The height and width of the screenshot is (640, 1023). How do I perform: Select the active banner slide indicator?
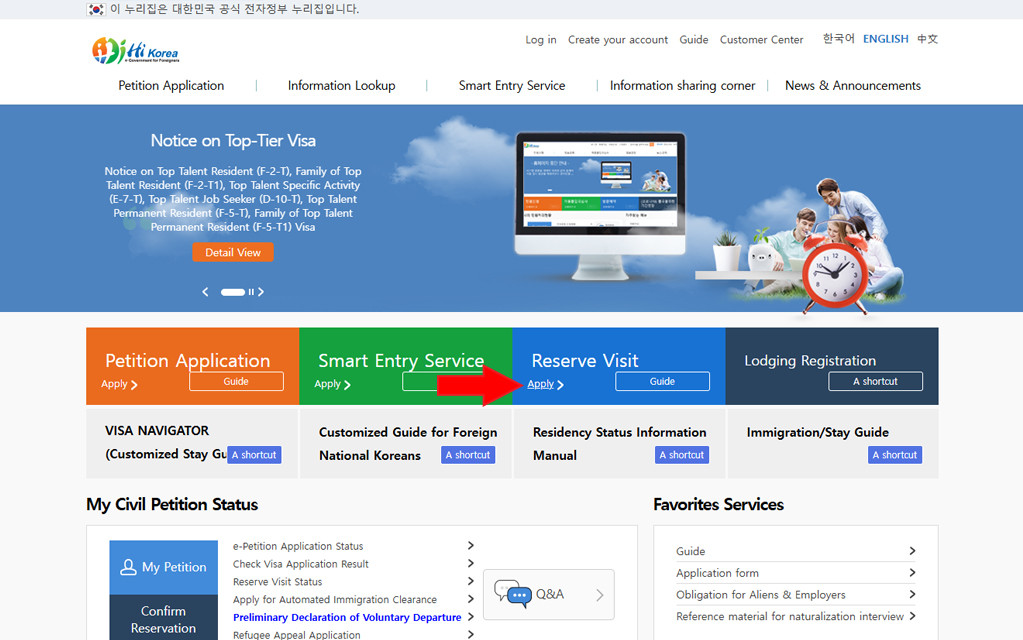[233, 292]
